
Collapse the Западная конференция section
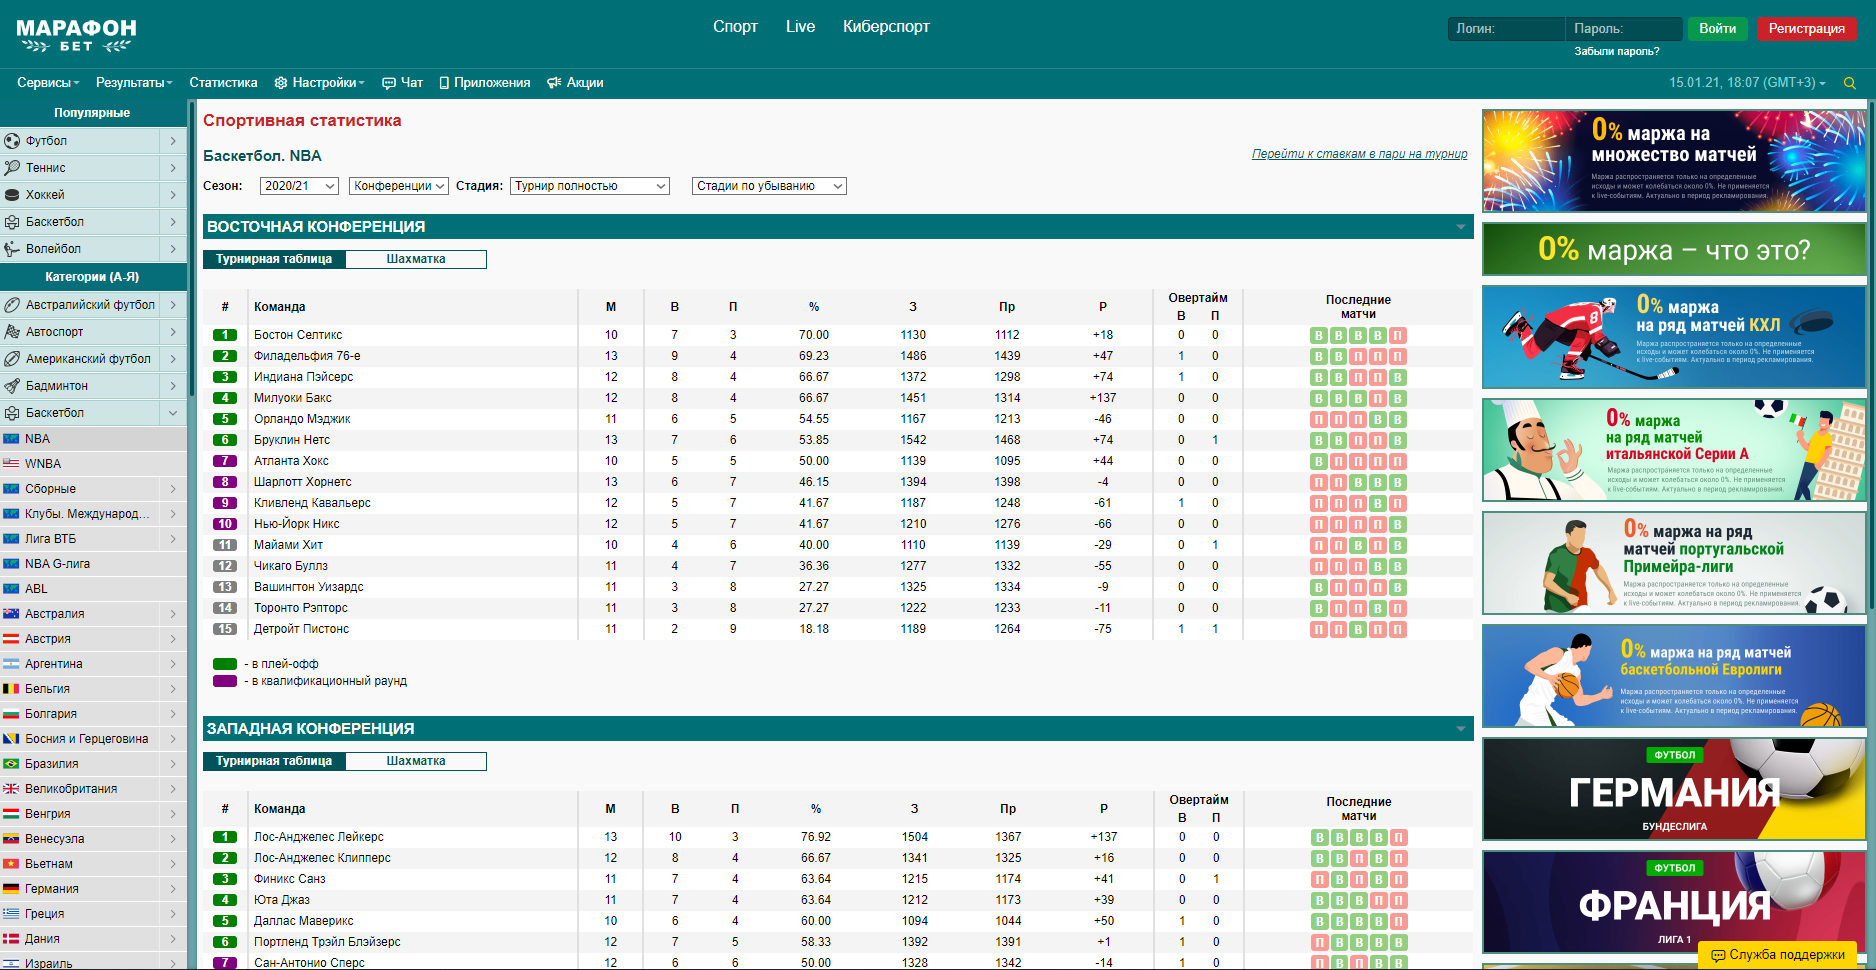click(x=1461, y=729)
